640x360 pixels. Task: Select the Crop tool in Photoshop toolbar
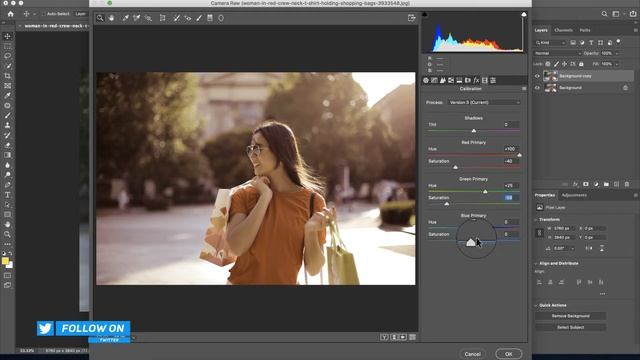(7, 76)
